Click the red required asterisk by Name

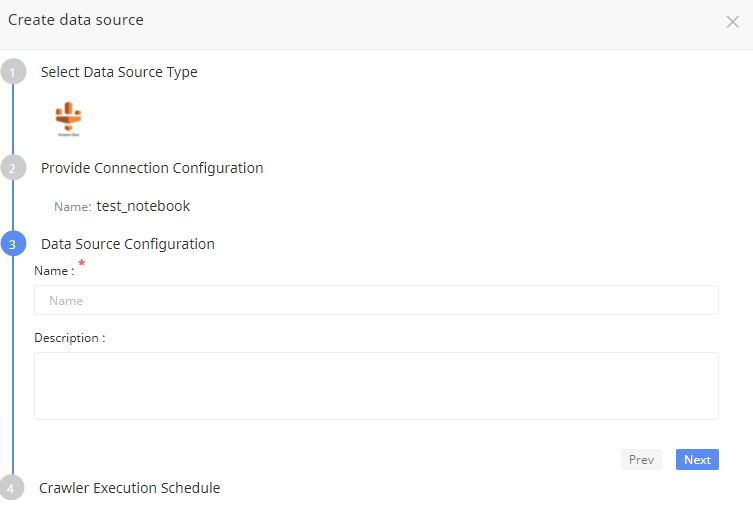point(82,263)
